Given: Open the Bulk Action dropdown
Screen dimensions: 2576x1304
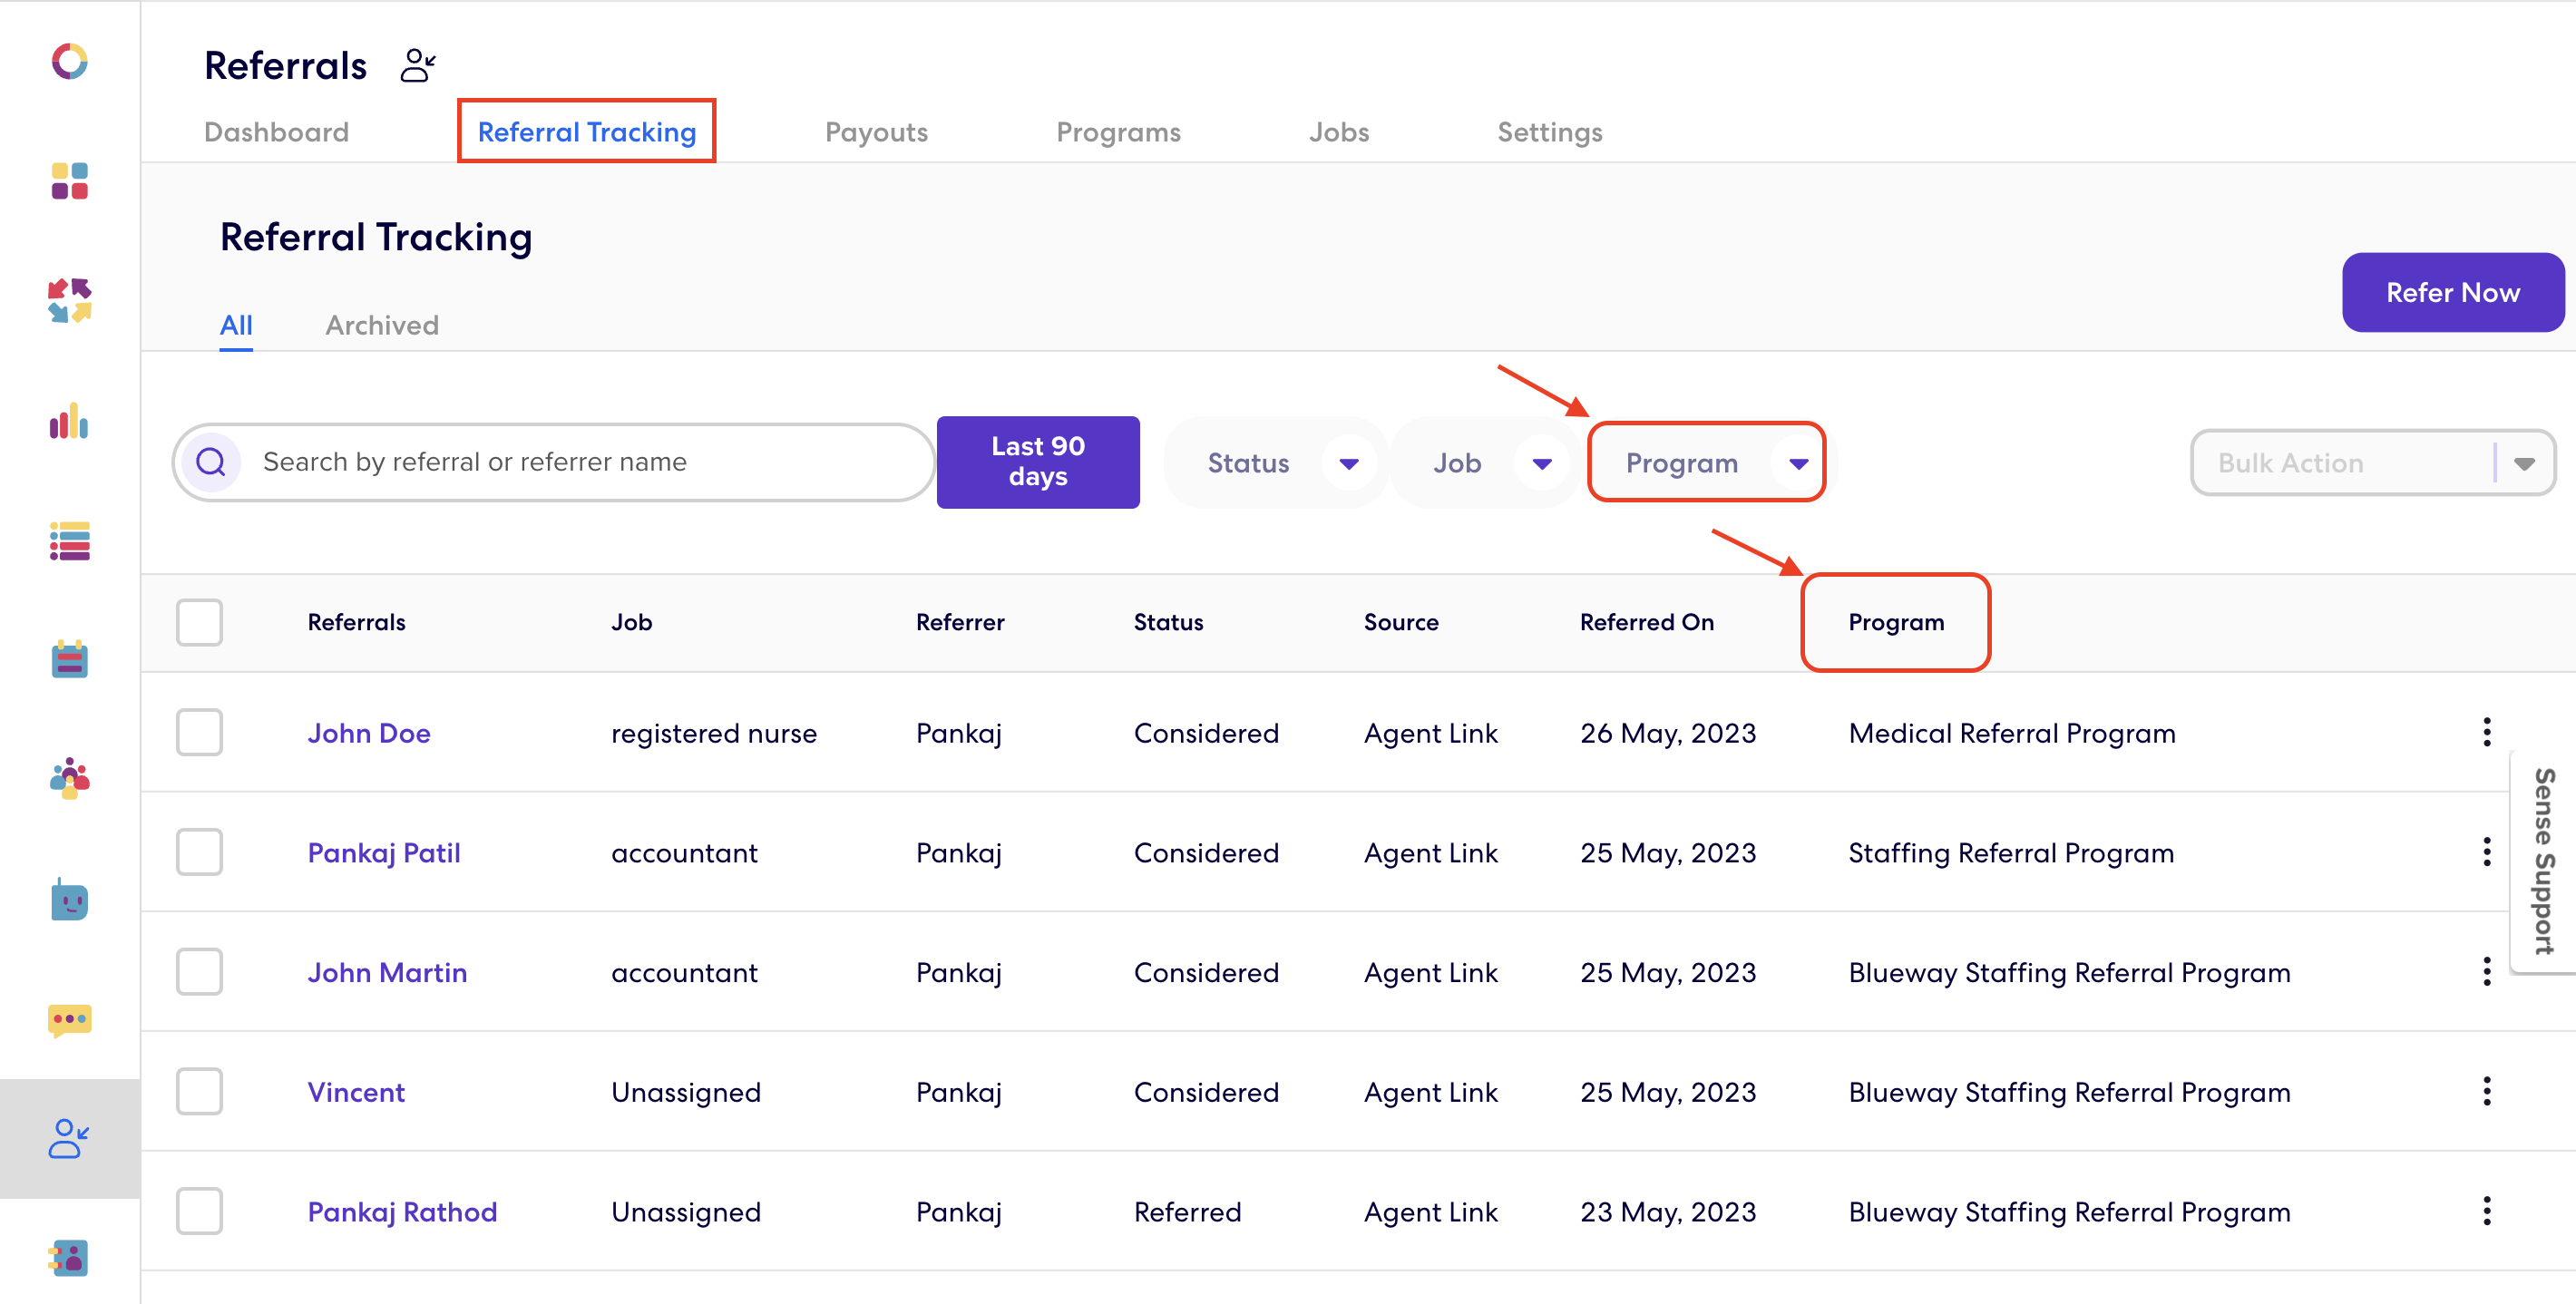Looking at the screenshot, I should pos(2372,463).
